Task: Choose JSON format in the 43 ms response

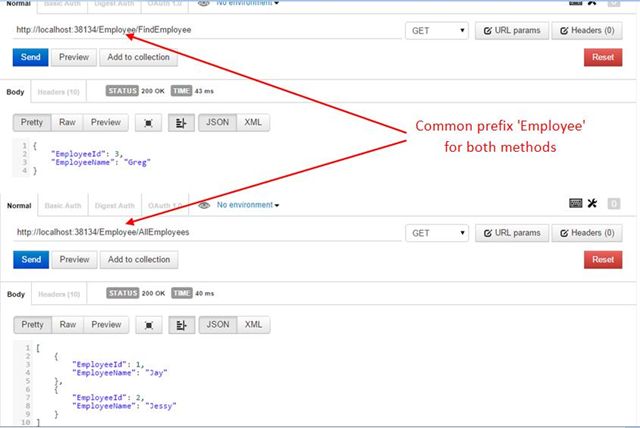Action: (x=218, y=122)
